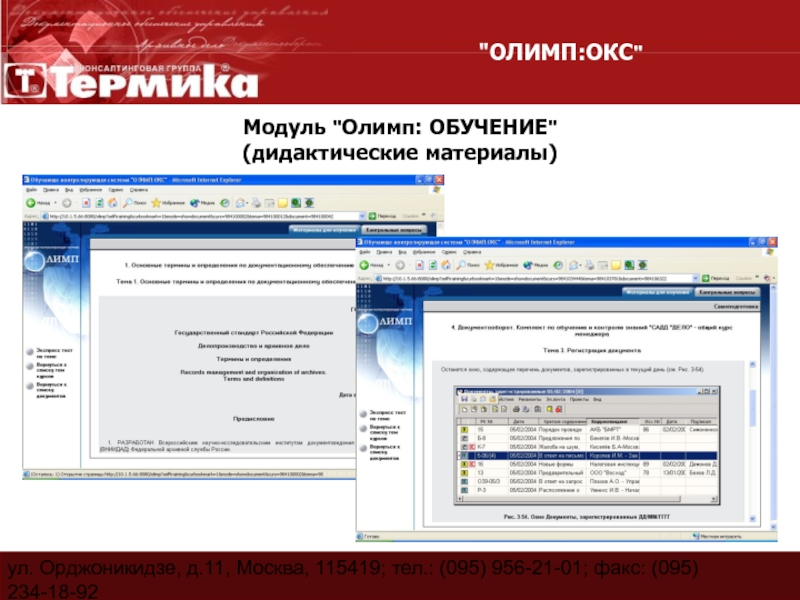This screenshot has height=600, width=800.
Task: Switch to 'Материалы для изучения' tab in the front window
Action: tap(658, 292)
